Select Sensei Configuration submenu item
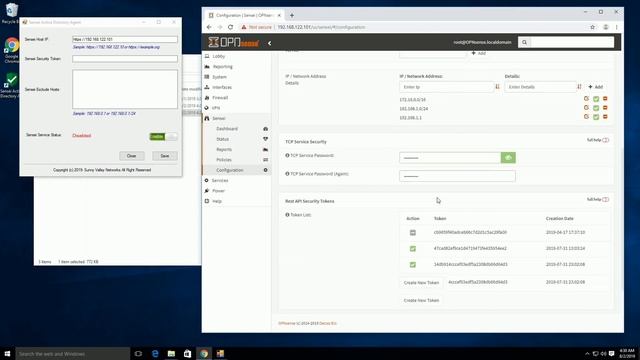 tap(230, 170)
